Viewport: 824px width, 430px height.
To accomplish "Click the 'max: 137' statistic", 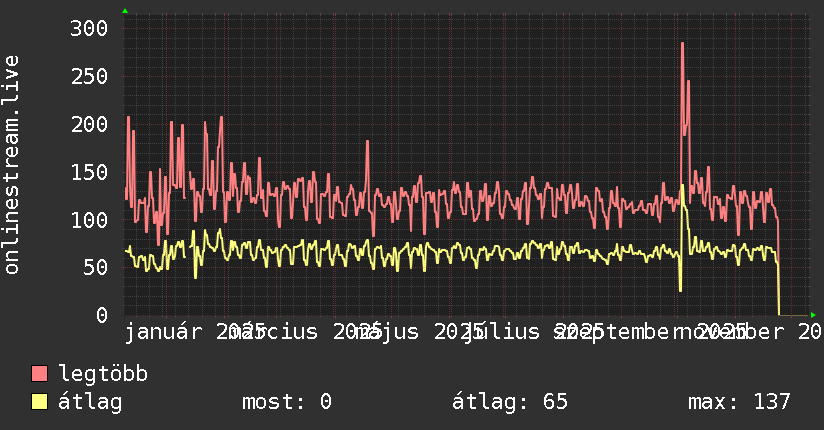I will tap(739, 402).
